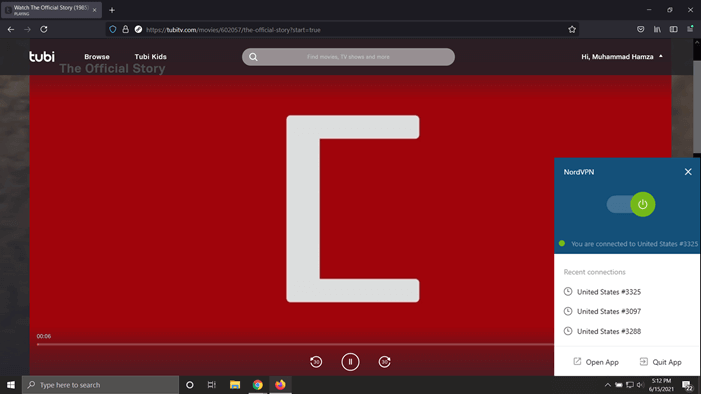
Task: Click the autoplay permission icon in address bar
Action: 138,30
